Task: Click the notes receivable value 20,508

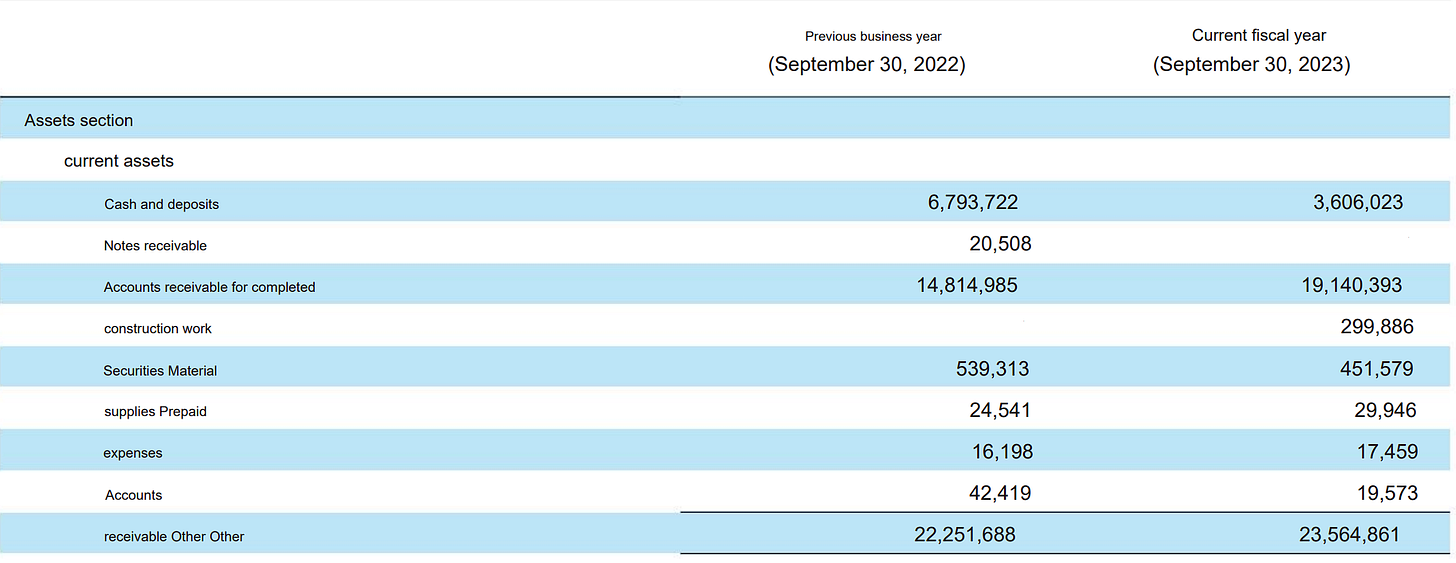Action: [x=1000, y=244]
